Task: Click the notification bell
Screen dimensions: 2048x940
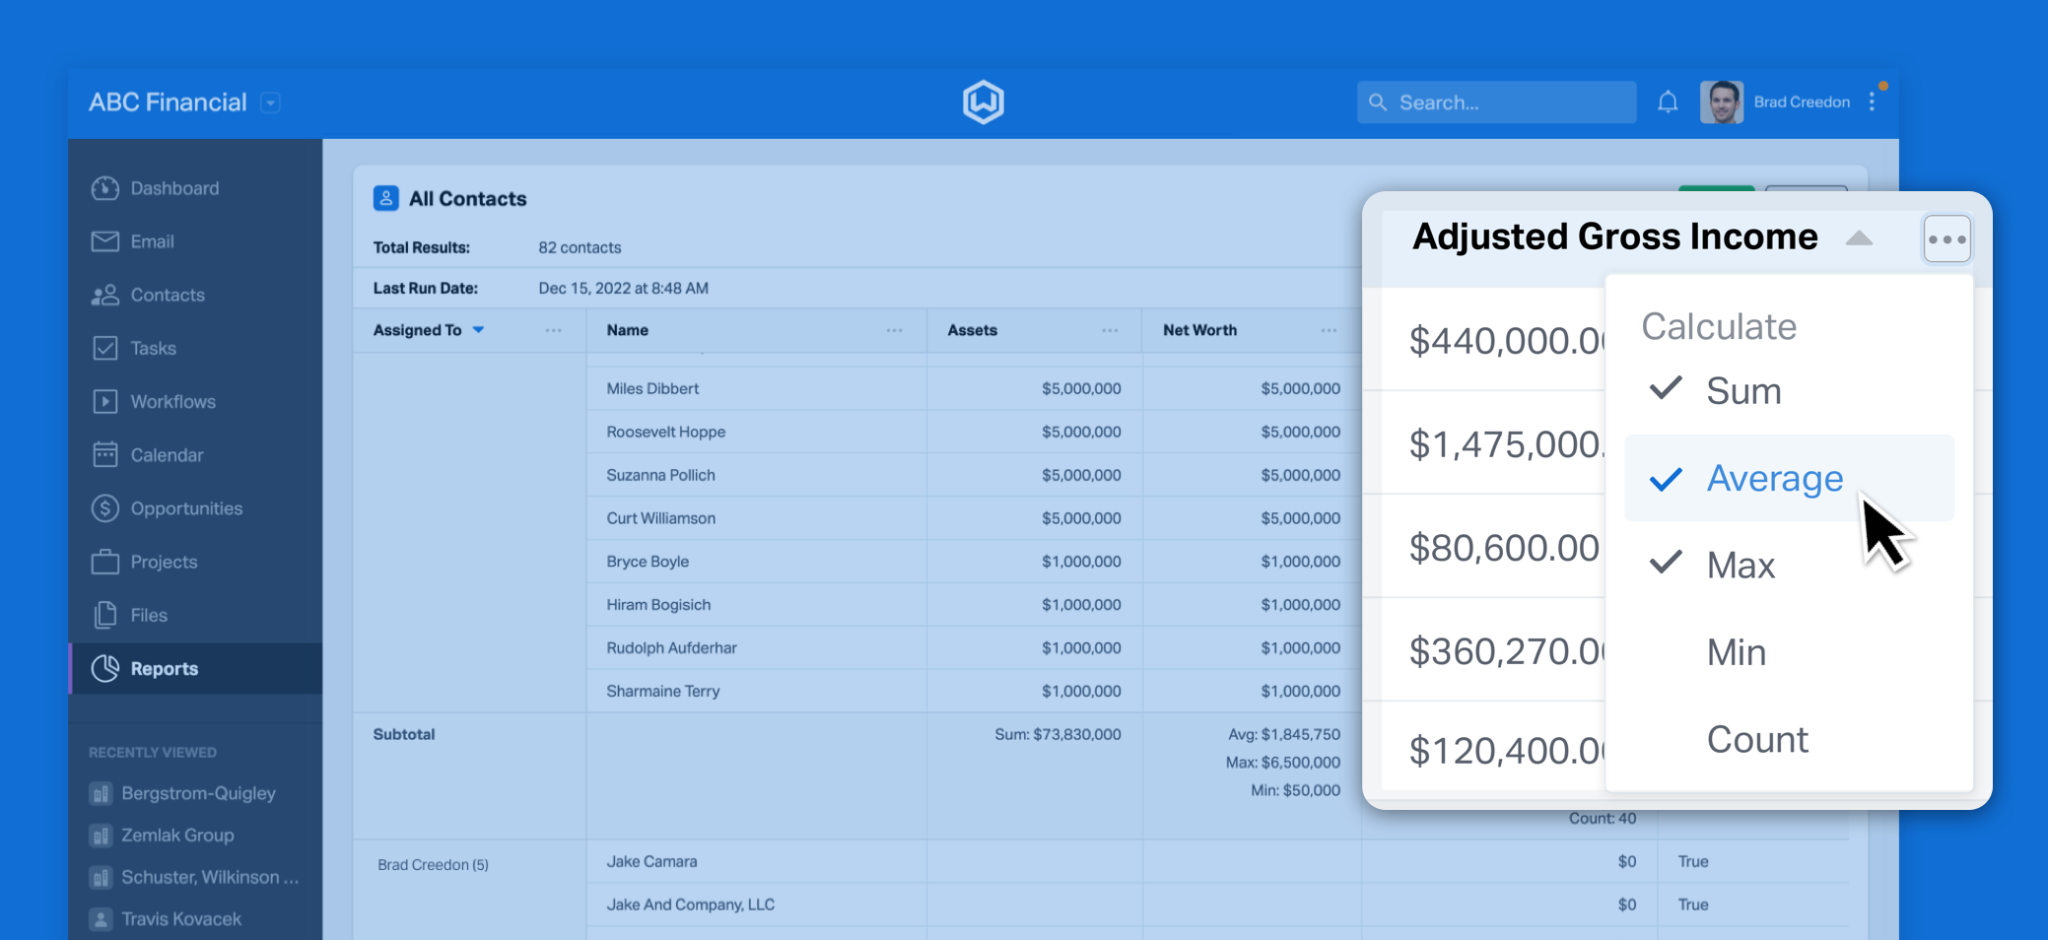Action: click(x=1667, y=101)
